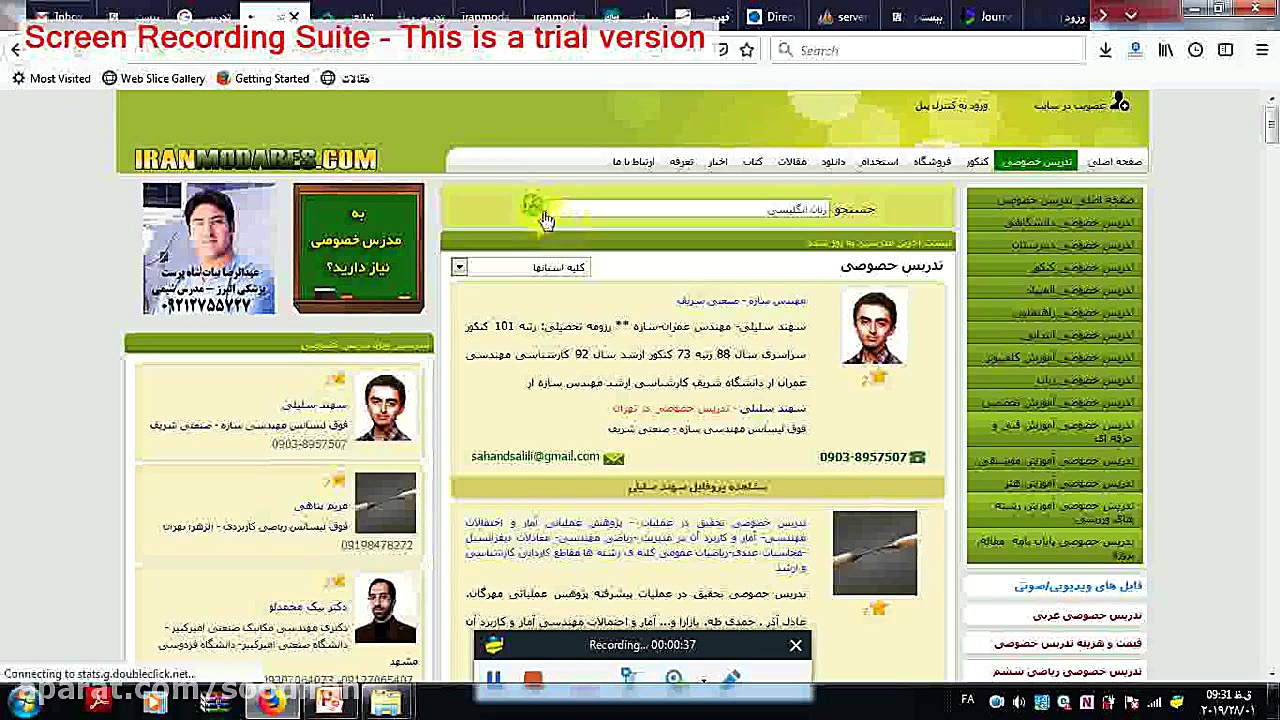Viewport: 1280px width, 720px height.
Task: Open the صفحه اصلی nav item
Action: pyautogui.click(x=1114, y=161)
